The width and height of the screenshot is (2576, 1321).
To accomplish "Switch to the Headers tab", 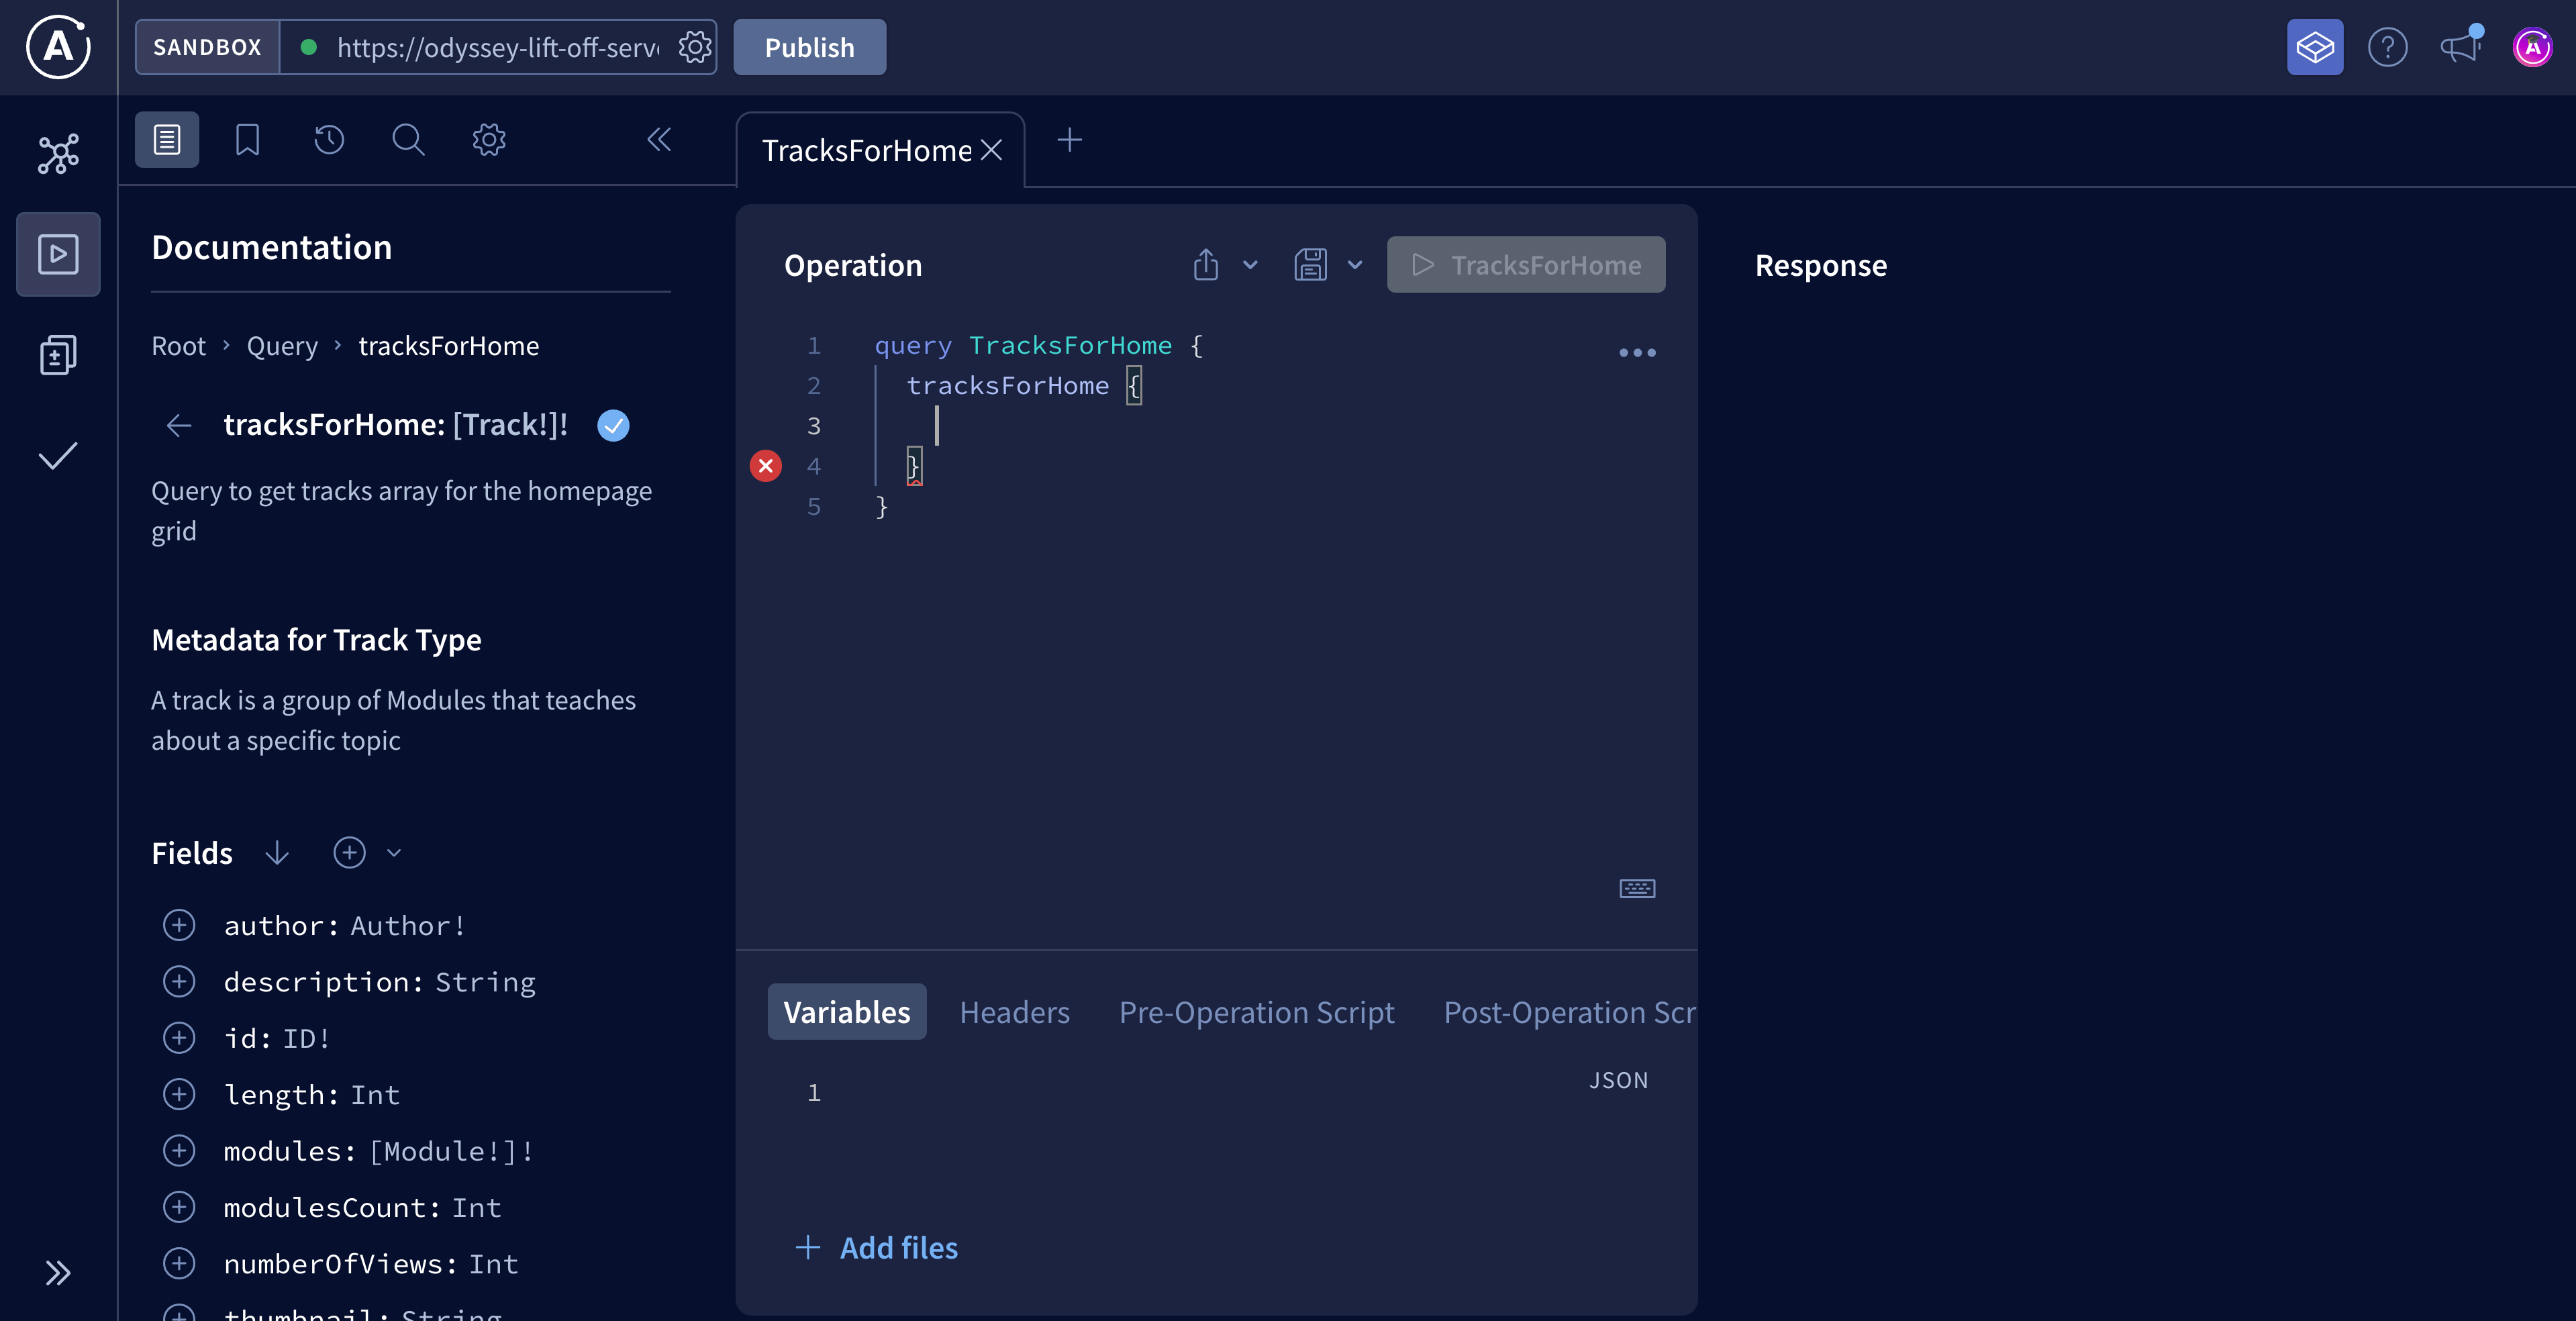I will coord(1014,1012).
